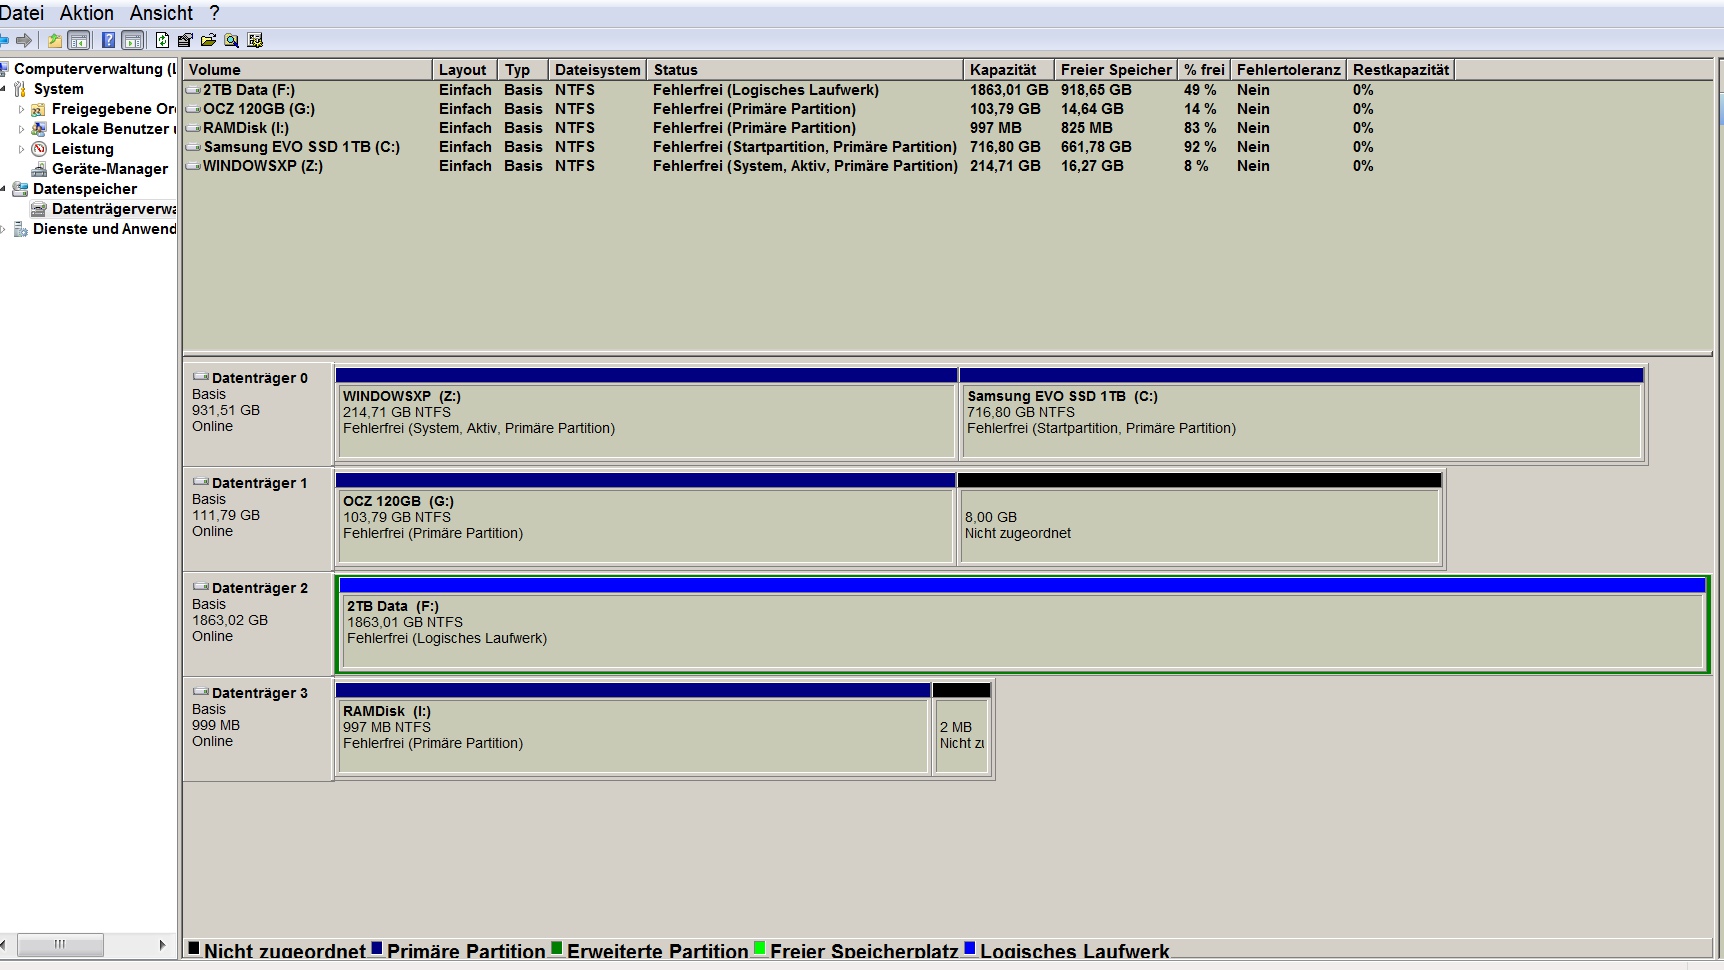Click the open-folder toolbar icon
The image size is (1724, 970).
[x=208, y=40]
